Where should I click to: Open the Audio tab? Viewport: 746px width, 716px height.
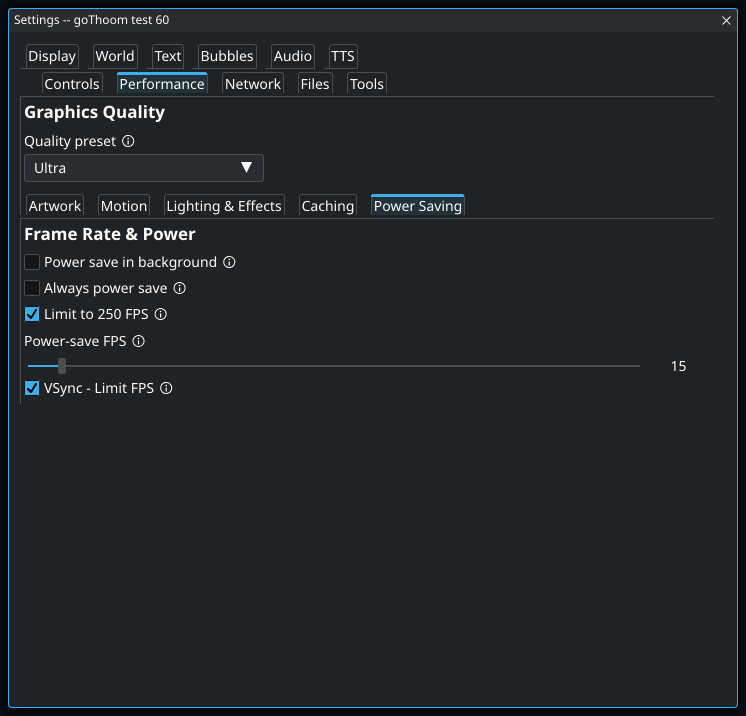click(293, 56)
